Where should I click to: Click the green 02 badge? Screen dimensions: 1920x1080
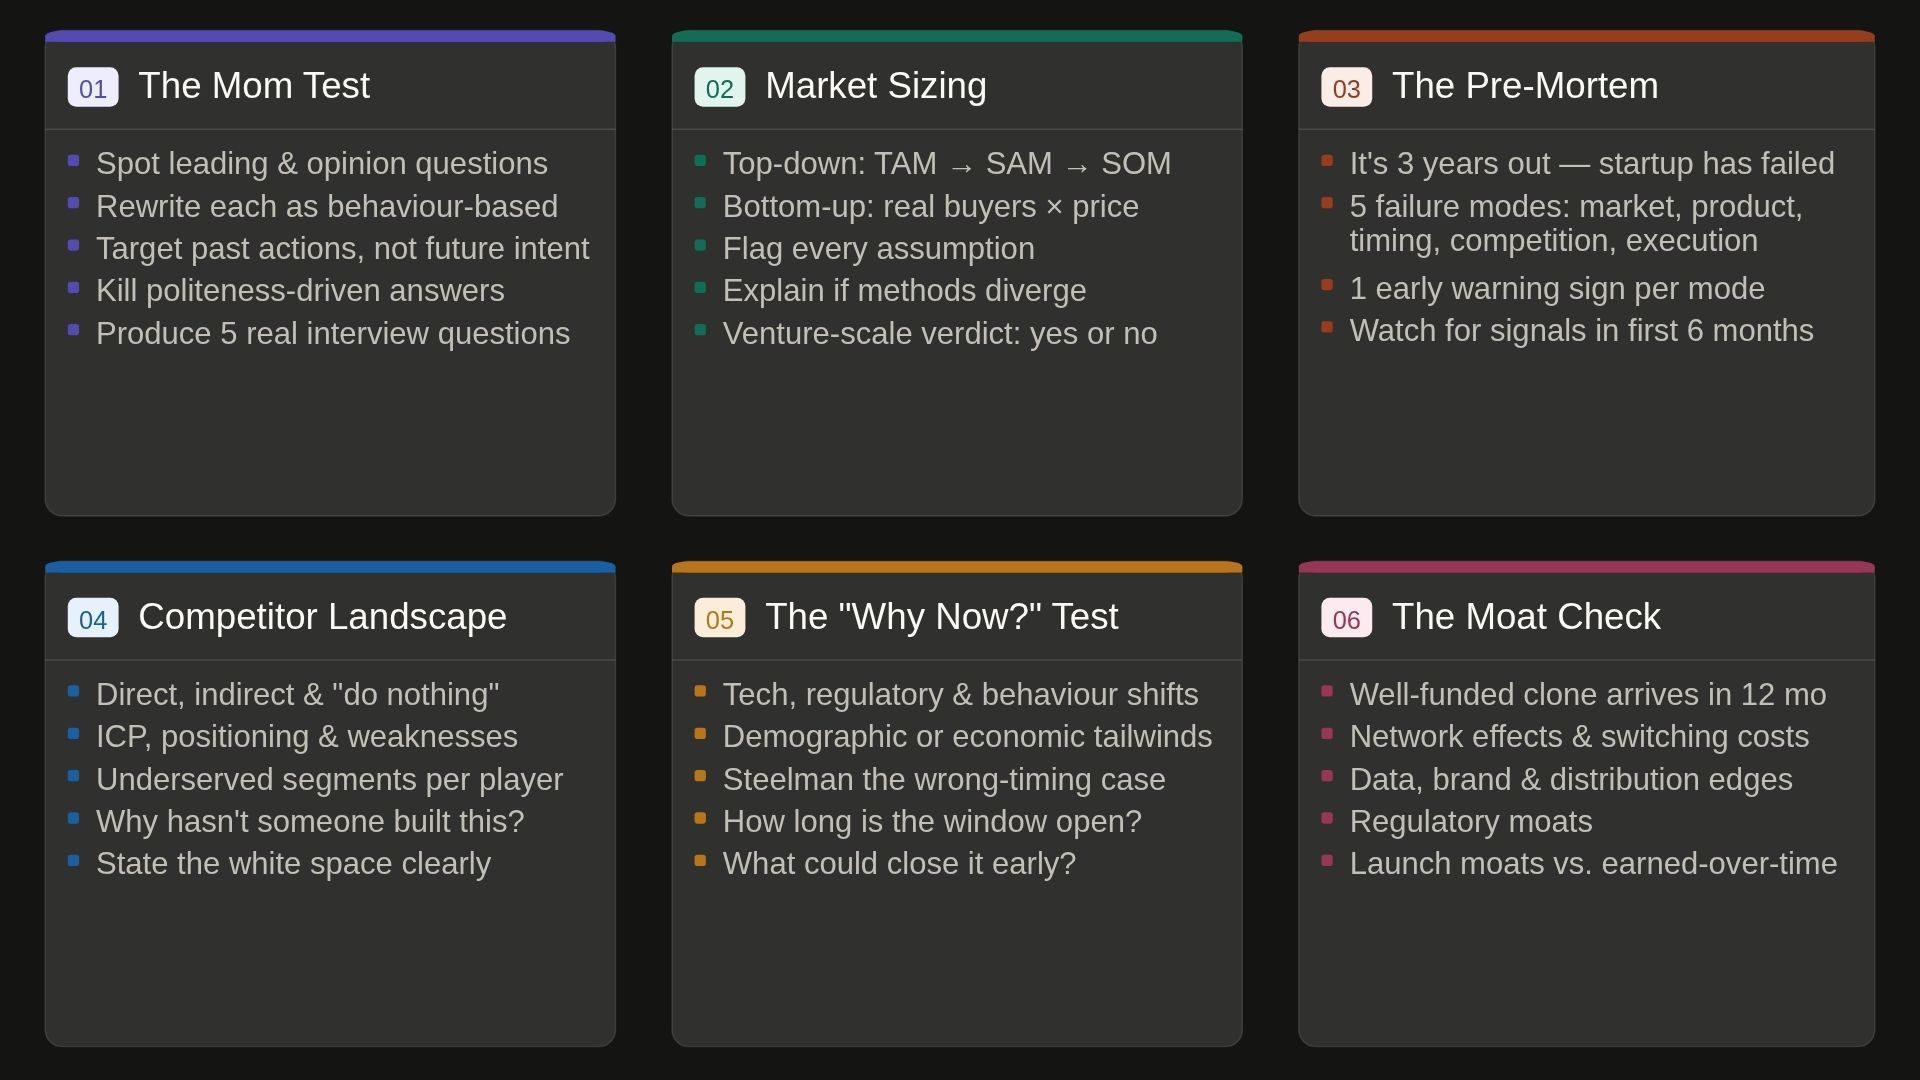tap(720, 87)
